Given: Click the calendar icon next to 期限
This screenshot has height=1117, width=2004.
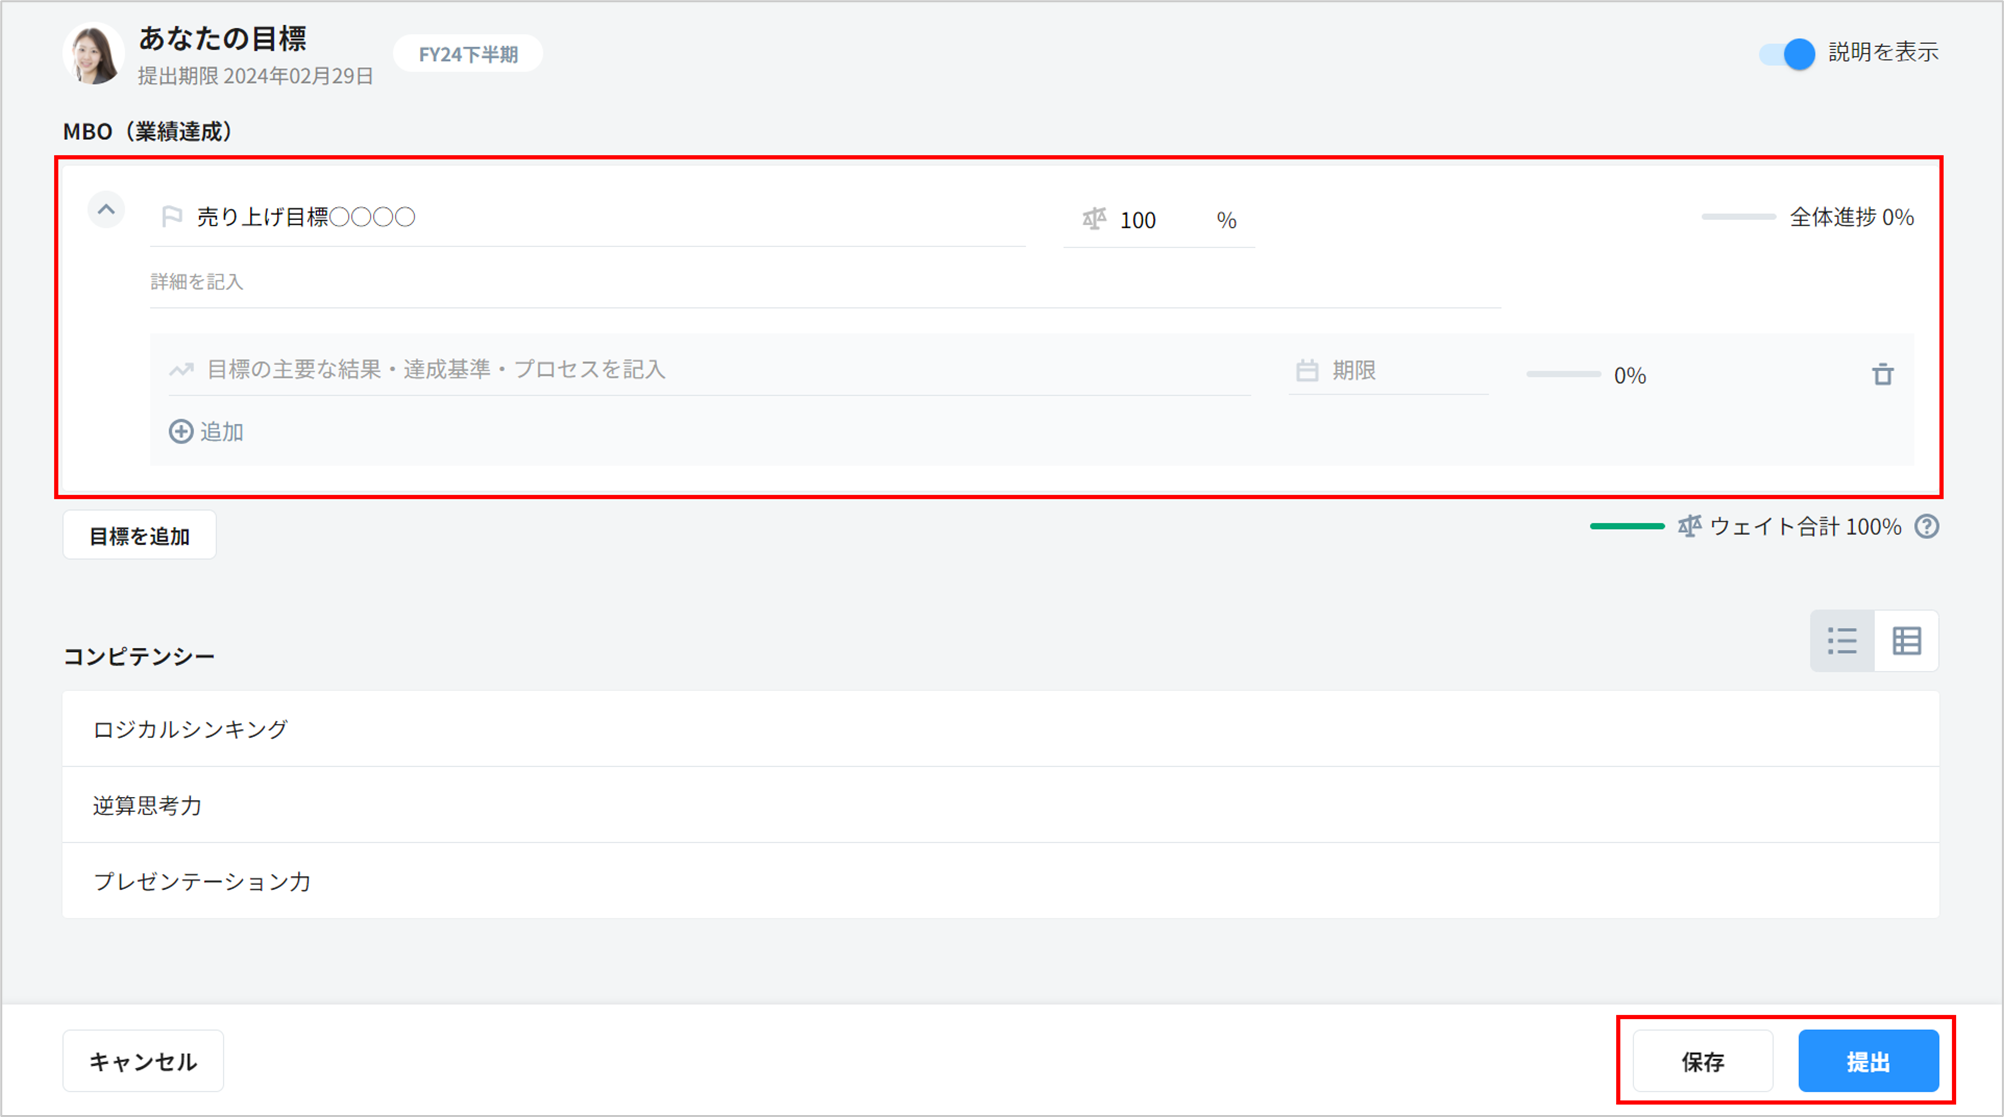Looking at the screenshot, I should coord(1306,370).
